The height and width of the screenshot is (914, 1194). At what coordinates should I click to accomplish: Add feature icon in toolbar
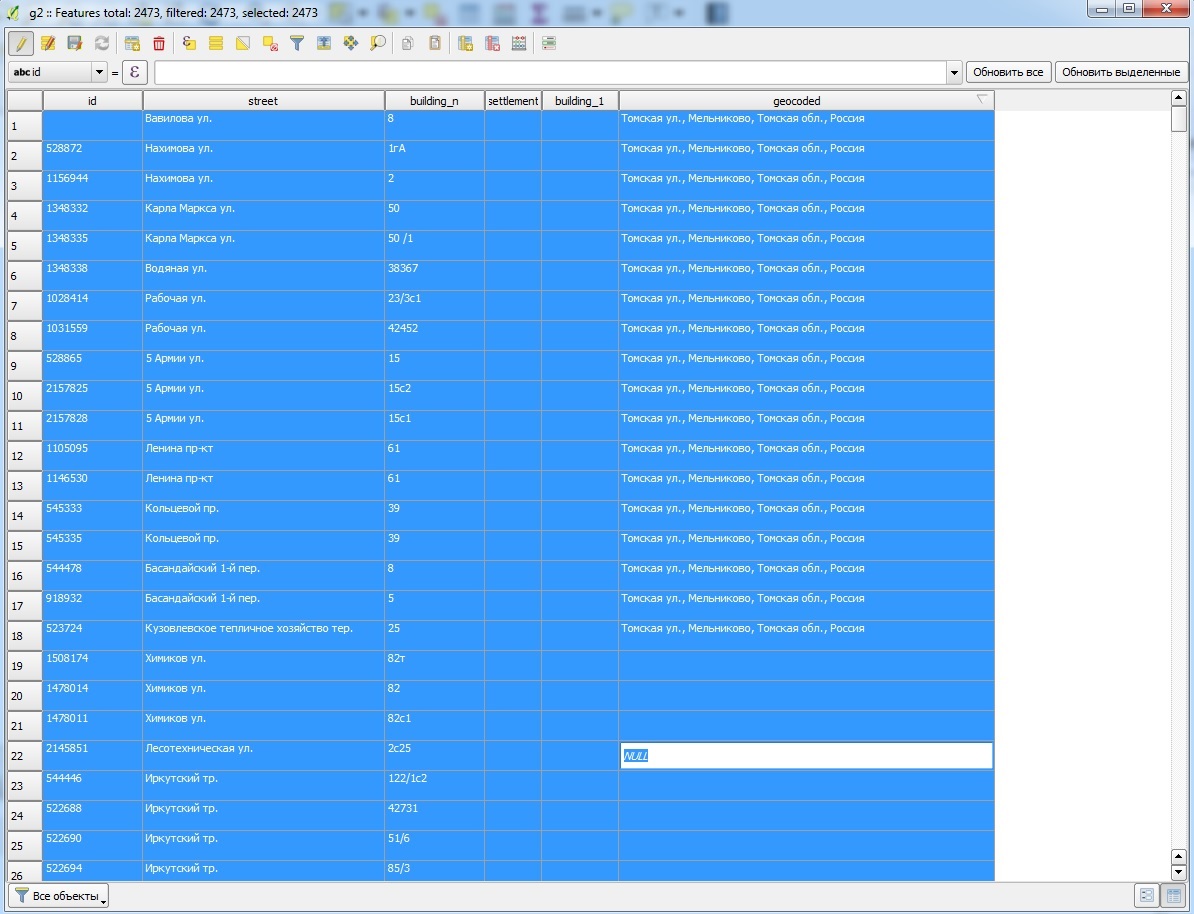click(132, 43)
